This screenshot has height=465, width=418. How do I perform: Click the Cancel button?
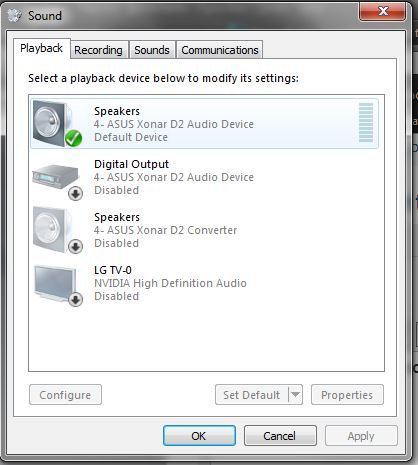[280, 436]
